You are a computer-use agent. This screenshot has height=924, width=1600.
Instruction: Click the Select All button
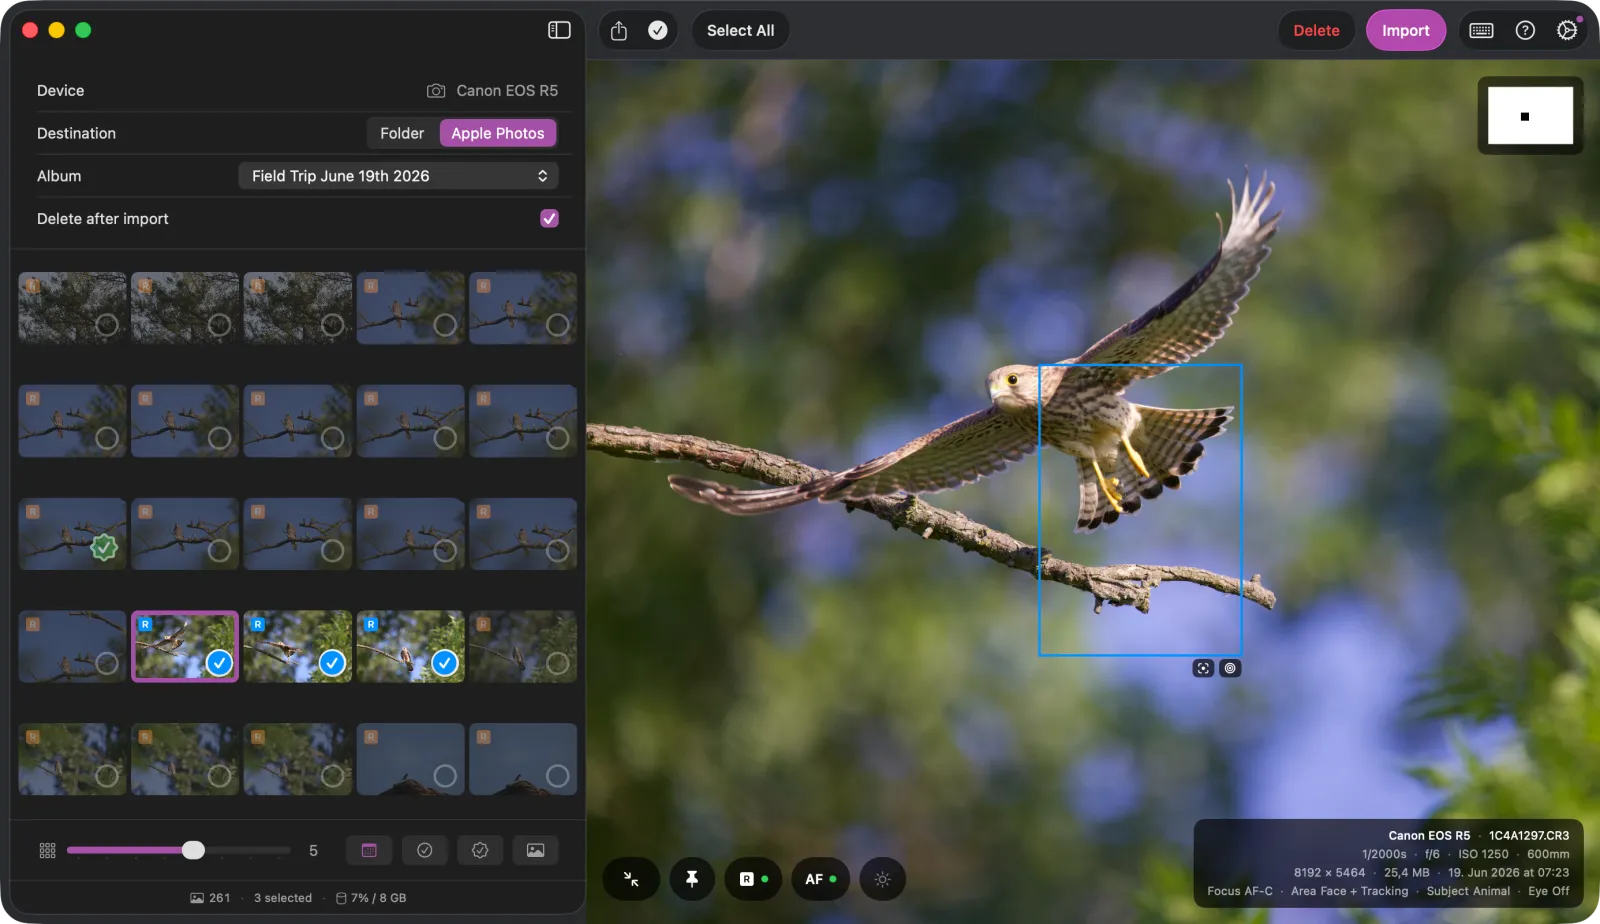(x=740, y=30)
